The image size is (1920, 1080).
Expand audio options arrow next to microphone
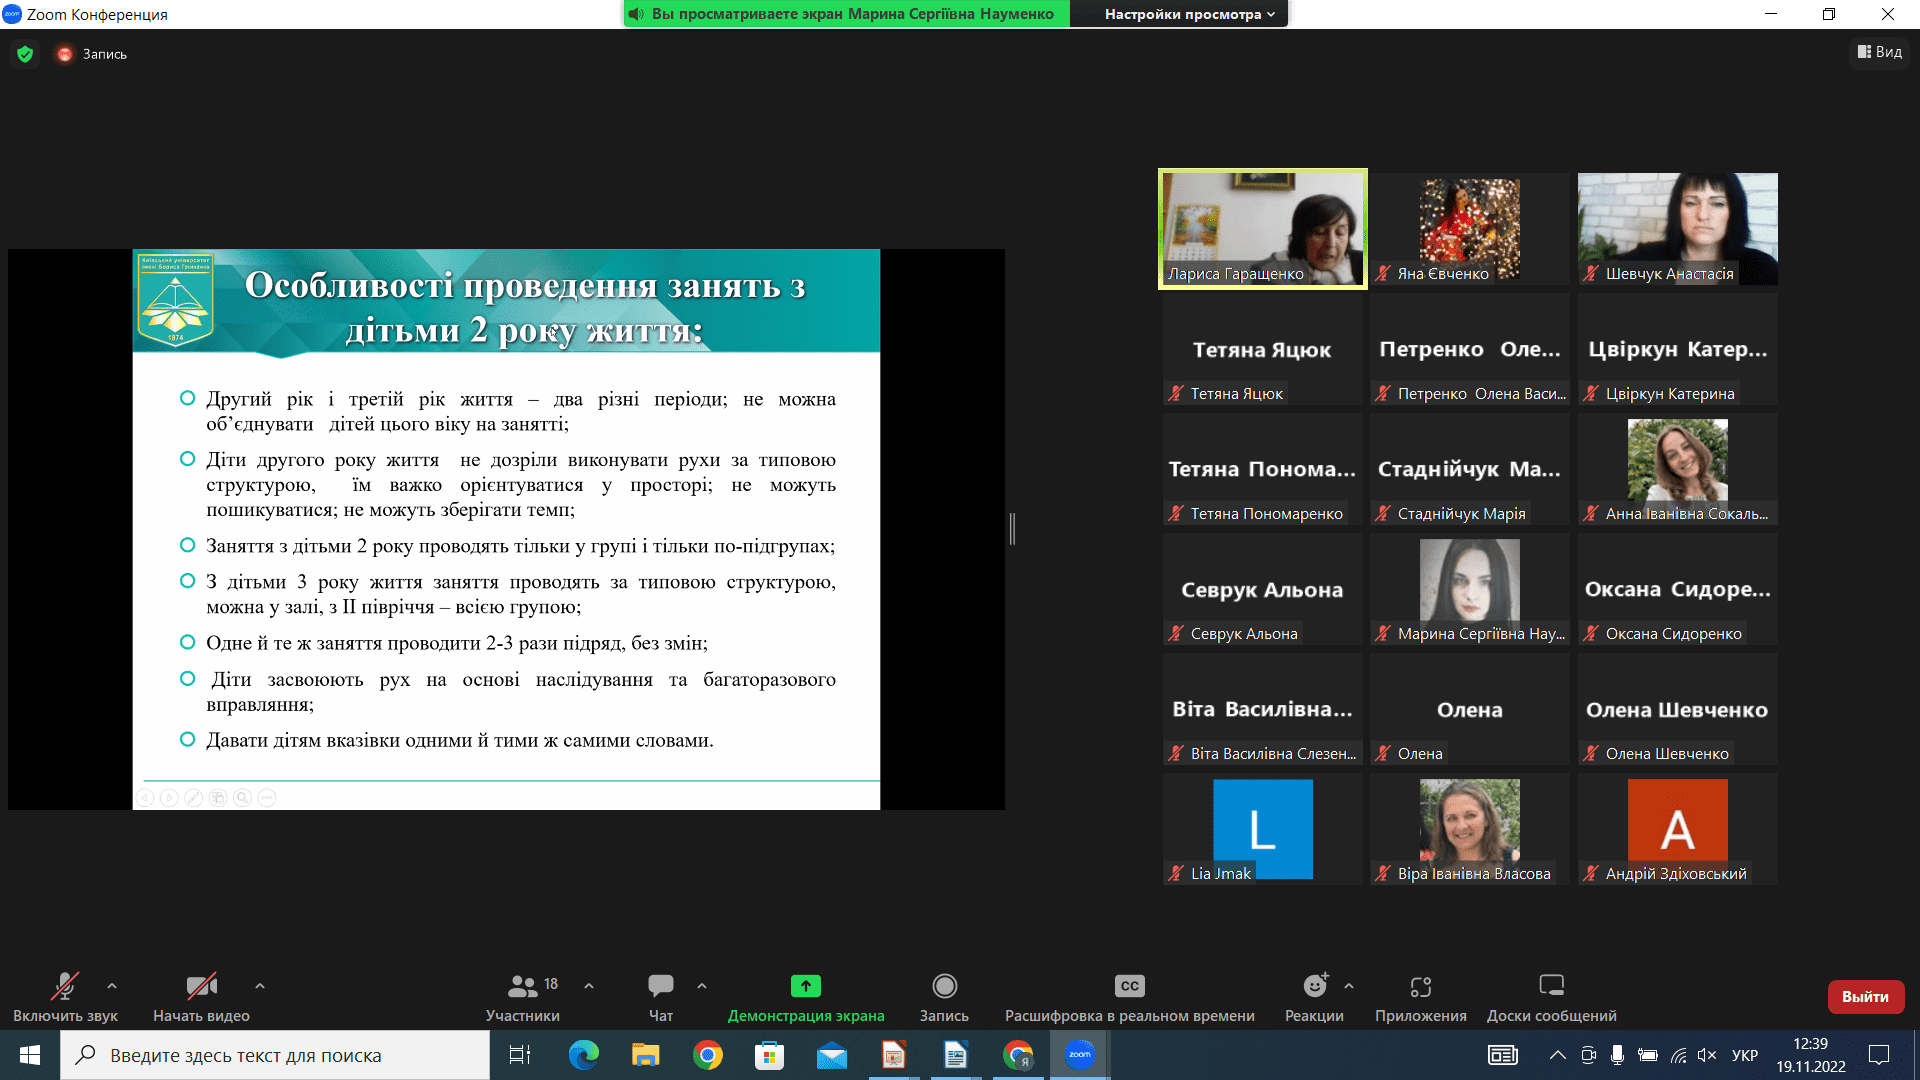(x=112, y=986)
